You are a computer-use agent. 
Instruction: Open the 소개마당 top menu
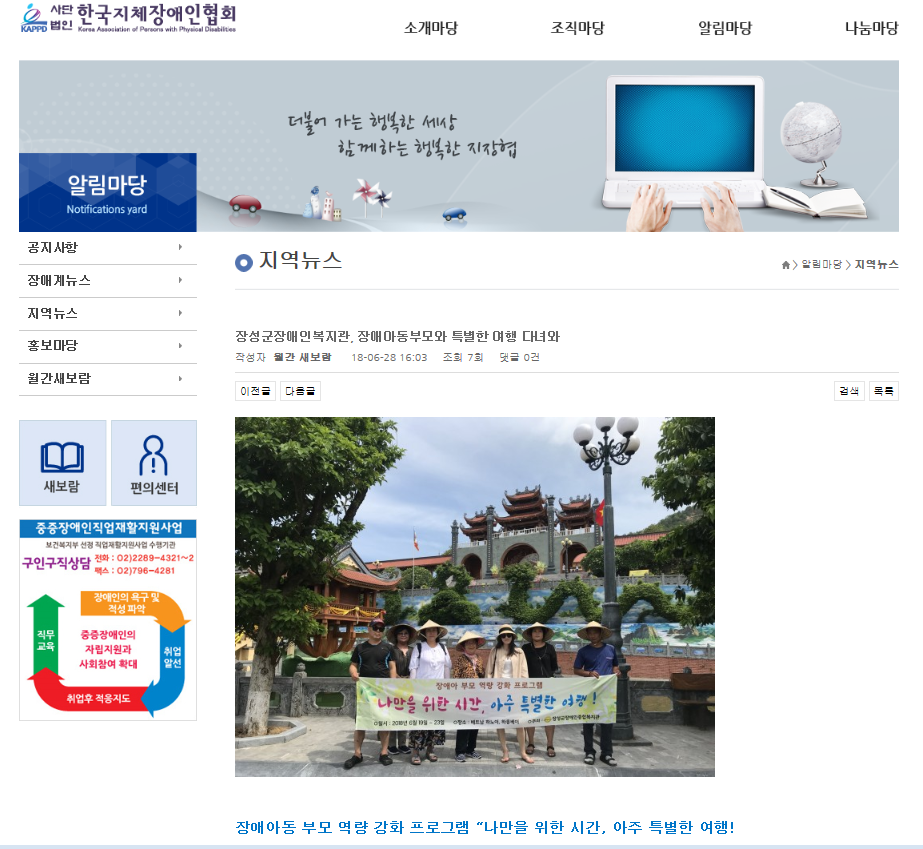[x=431, y=28]
